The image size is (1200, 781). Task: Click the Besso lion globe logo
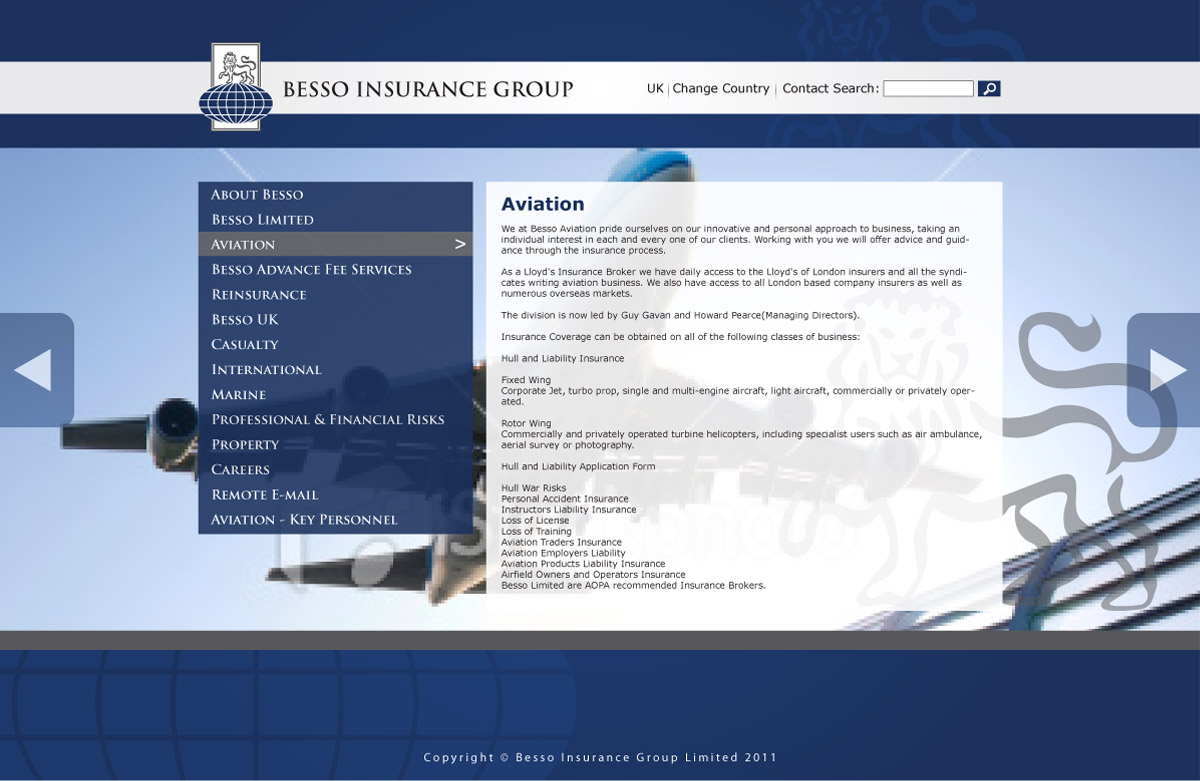235,87
